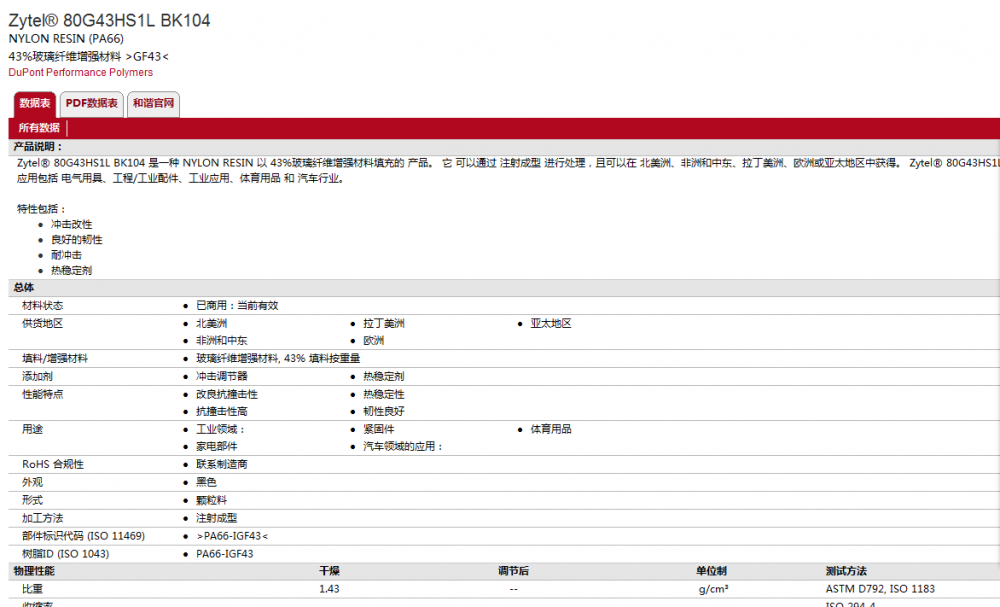The height and width of the screenshot is (607, 1000).
Task: Select the 外观 row label
Action: (x=33, y=482)
